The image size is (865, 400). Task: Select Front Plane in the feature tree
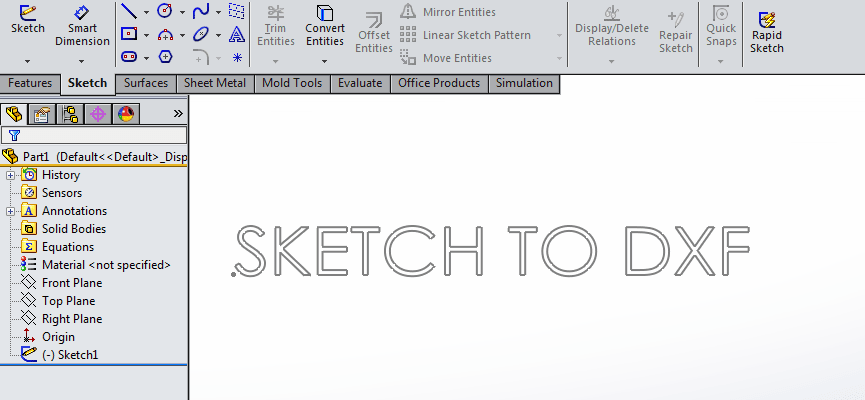click(x=71, y=283)
